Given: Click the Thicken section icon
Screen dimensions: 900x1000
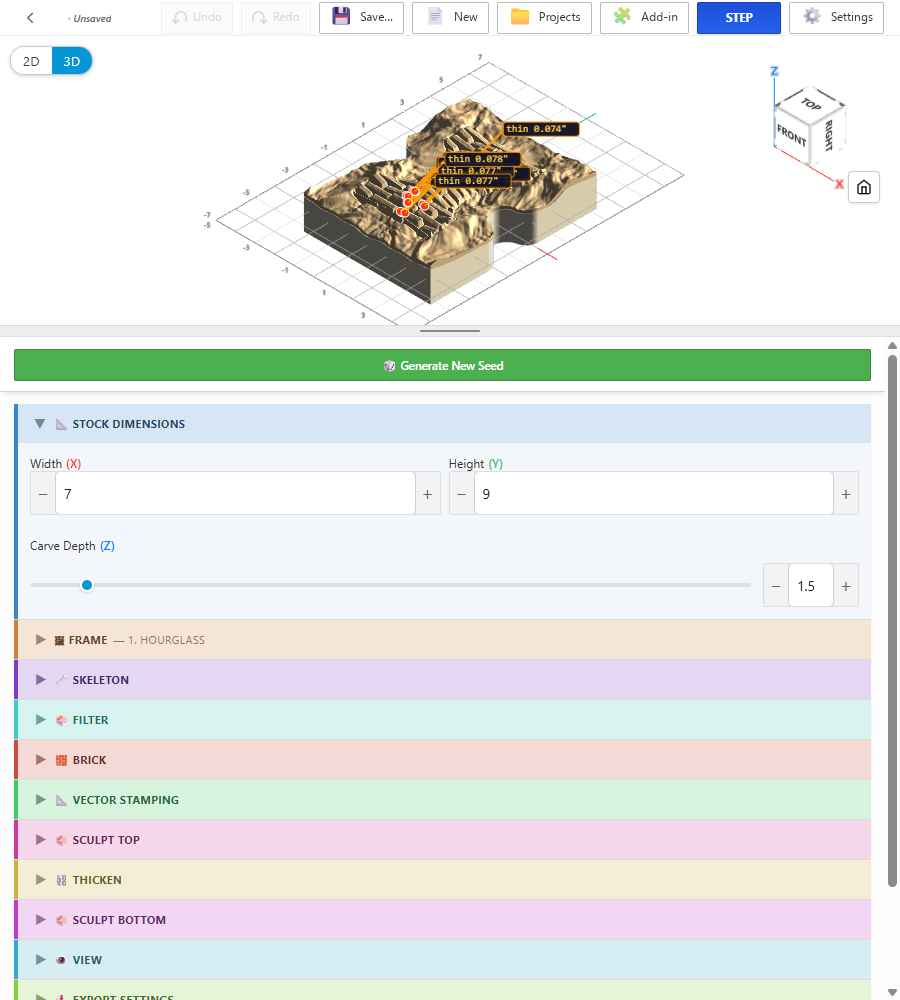Looking at the screenshot, I should [61, 880].
